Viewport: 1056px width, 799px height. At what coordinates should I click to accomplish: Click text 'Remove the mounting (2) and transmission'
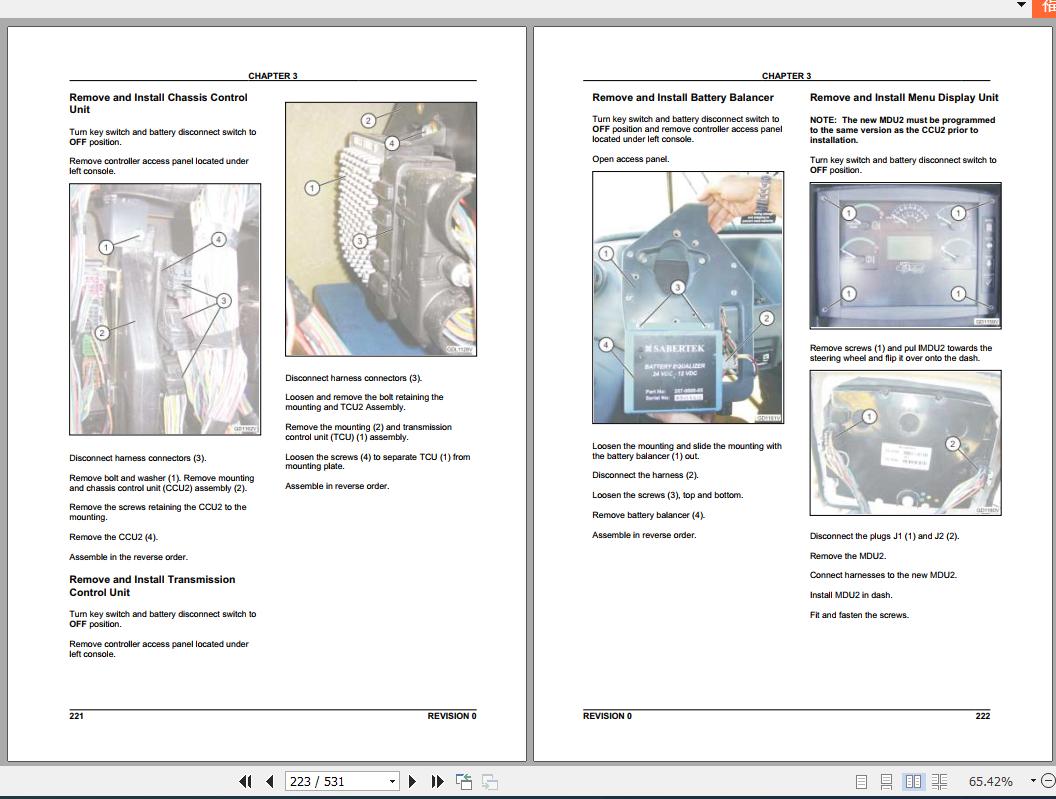[368, 426]
